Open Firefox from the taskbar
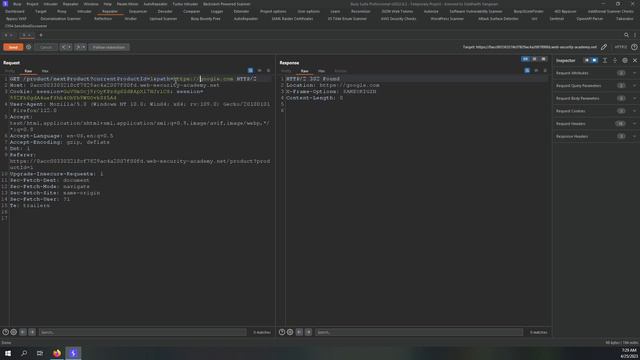The image size is (640, 360). pos(57,353)
